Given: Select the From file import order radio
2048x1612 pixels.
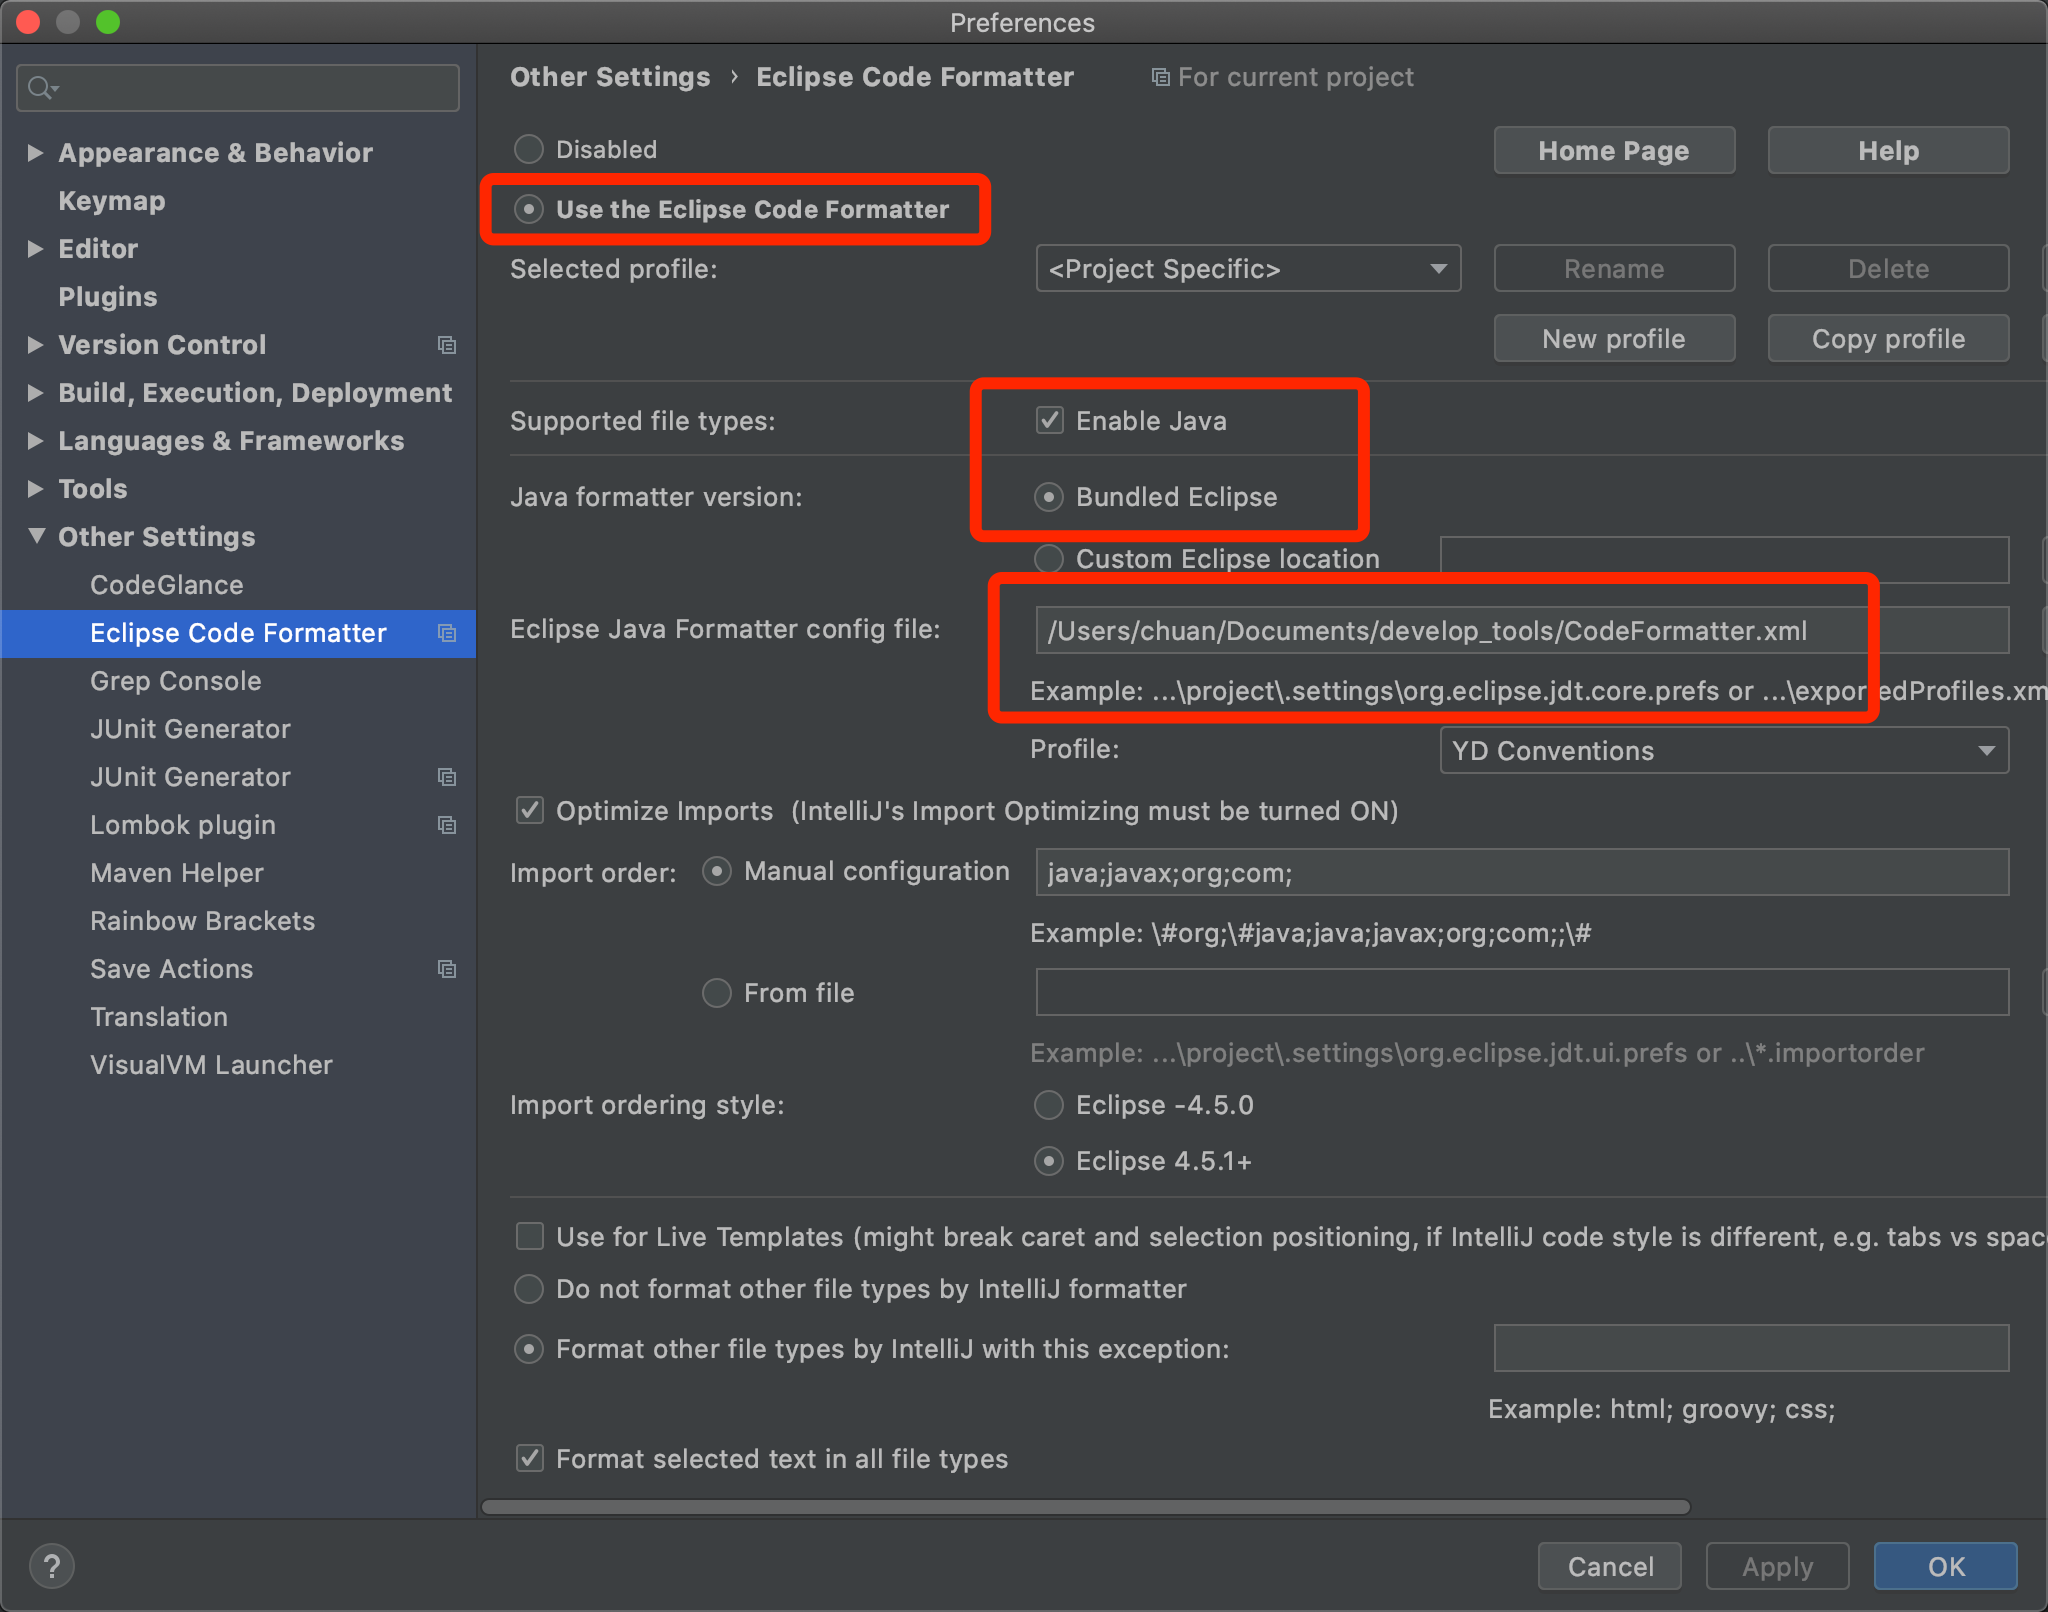Looking at the screenshot, I should (717, 993).
